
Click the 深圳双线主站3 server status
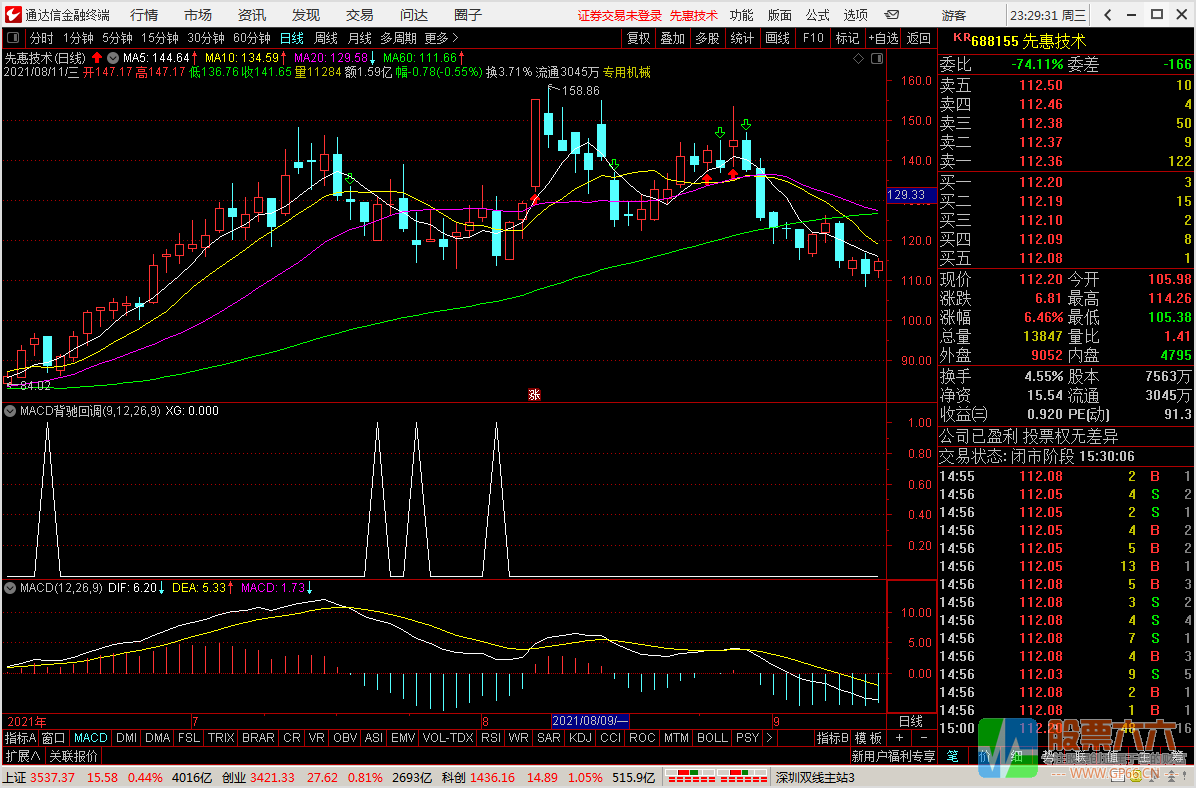[815, 777]
